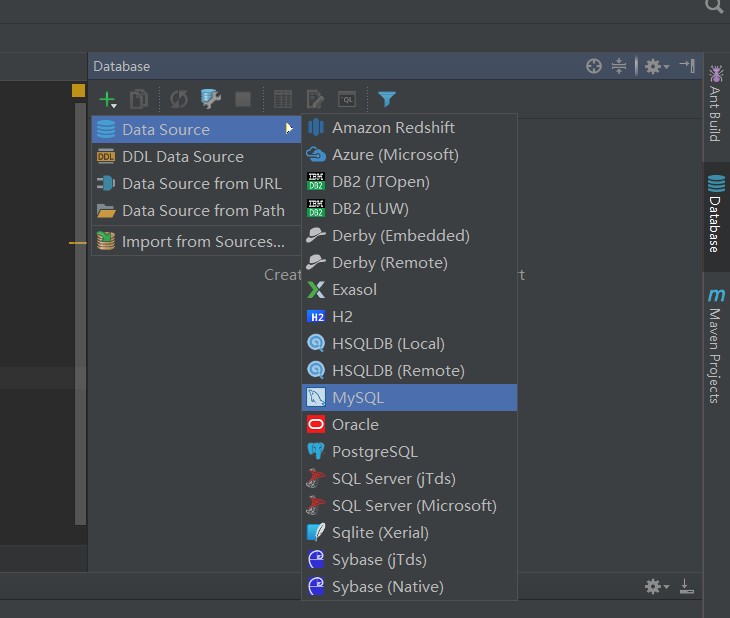Select SQL Server (jTds)
The width and height of the screenshot is (730, 618).
[x=409, y=479]
